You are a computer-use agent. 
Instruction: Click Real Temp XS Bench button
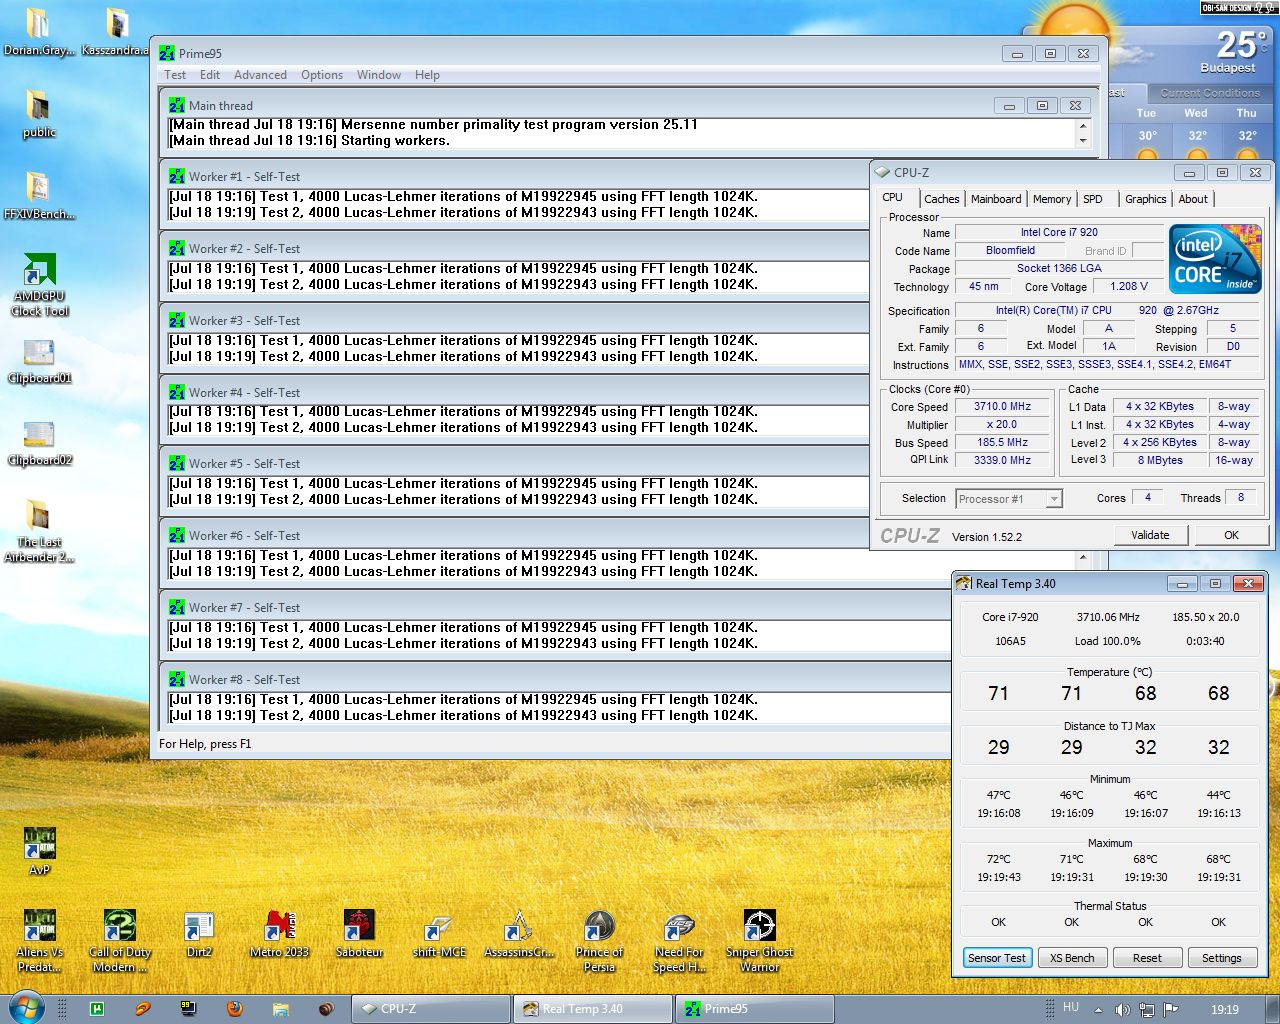click(1071, 958)
